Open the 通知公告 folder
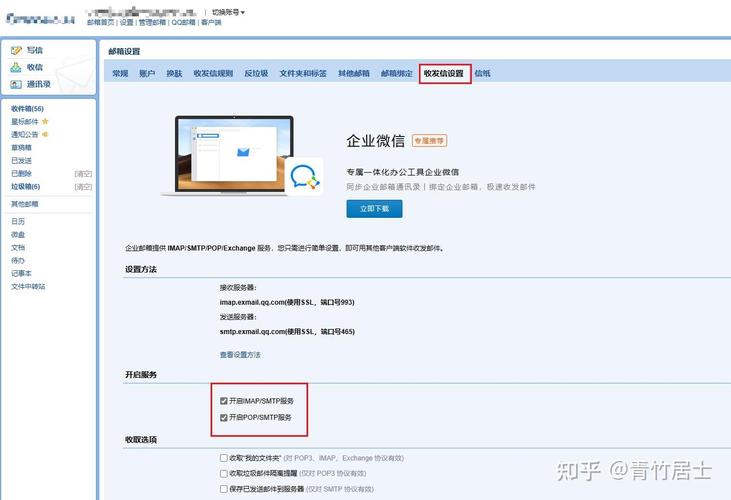Viewport: 731px width, 500px height. pos(25,134)
